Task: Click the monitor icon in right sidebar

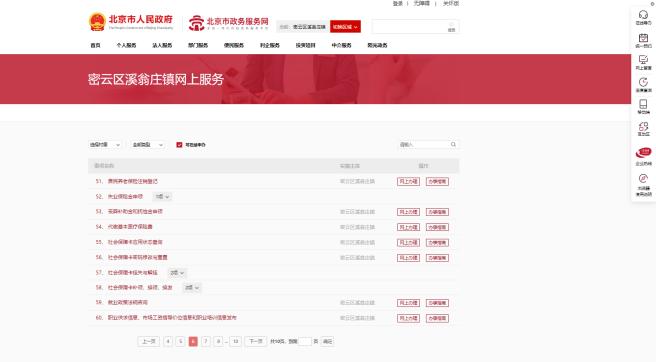Action: click(x=643, y=60)
